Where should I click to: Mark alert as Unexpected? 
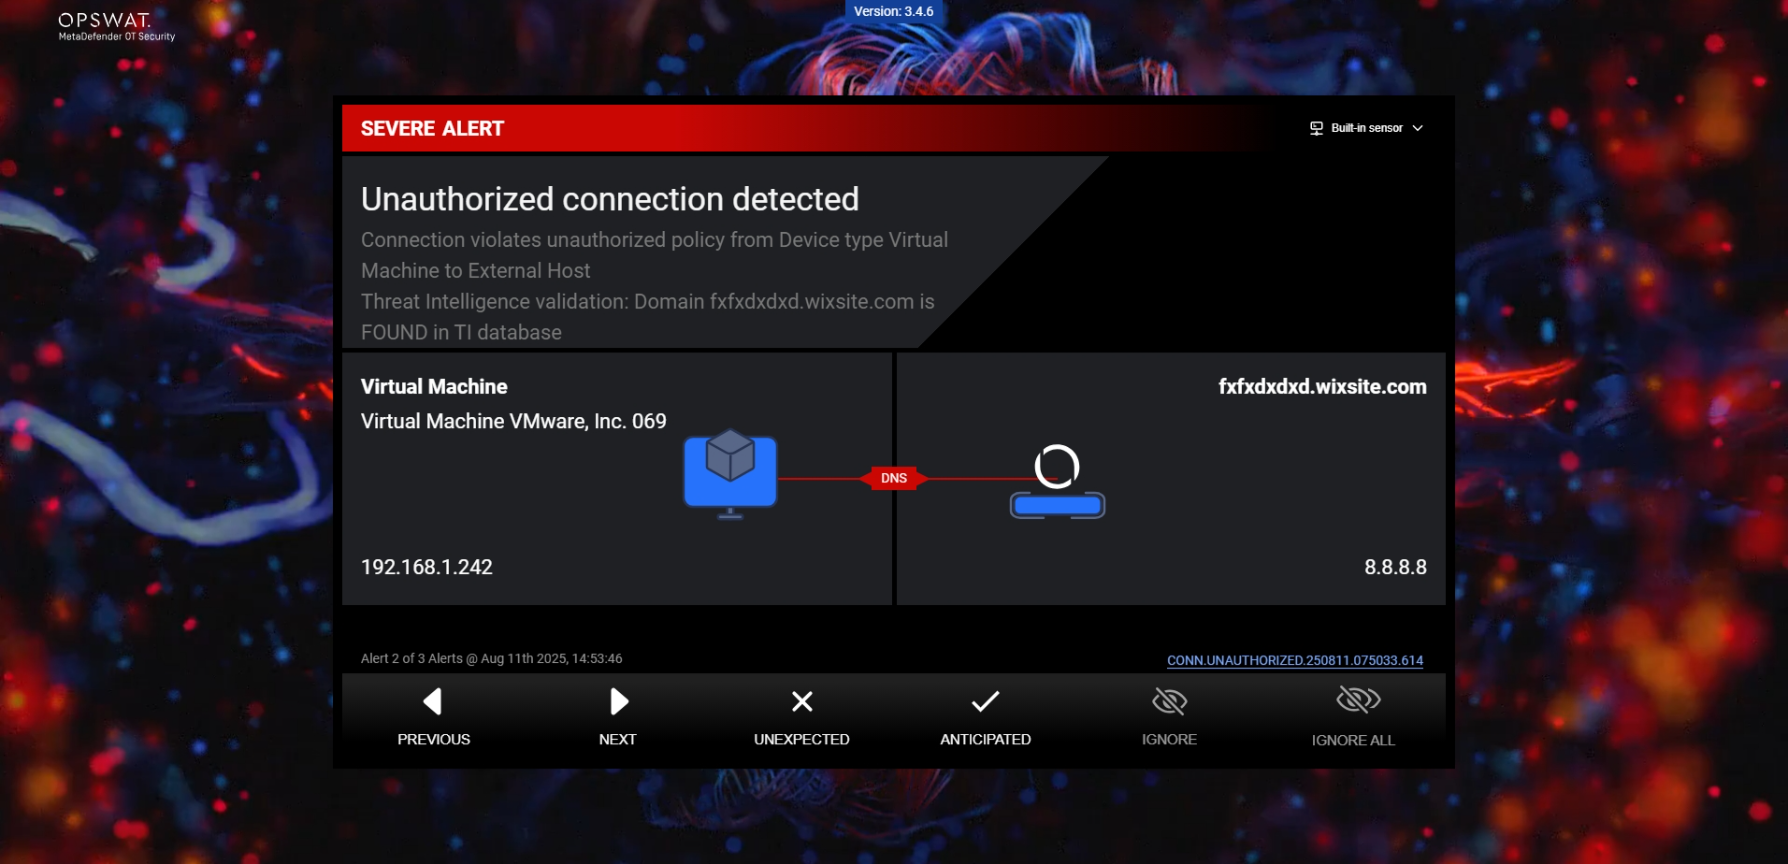[802, 717]
